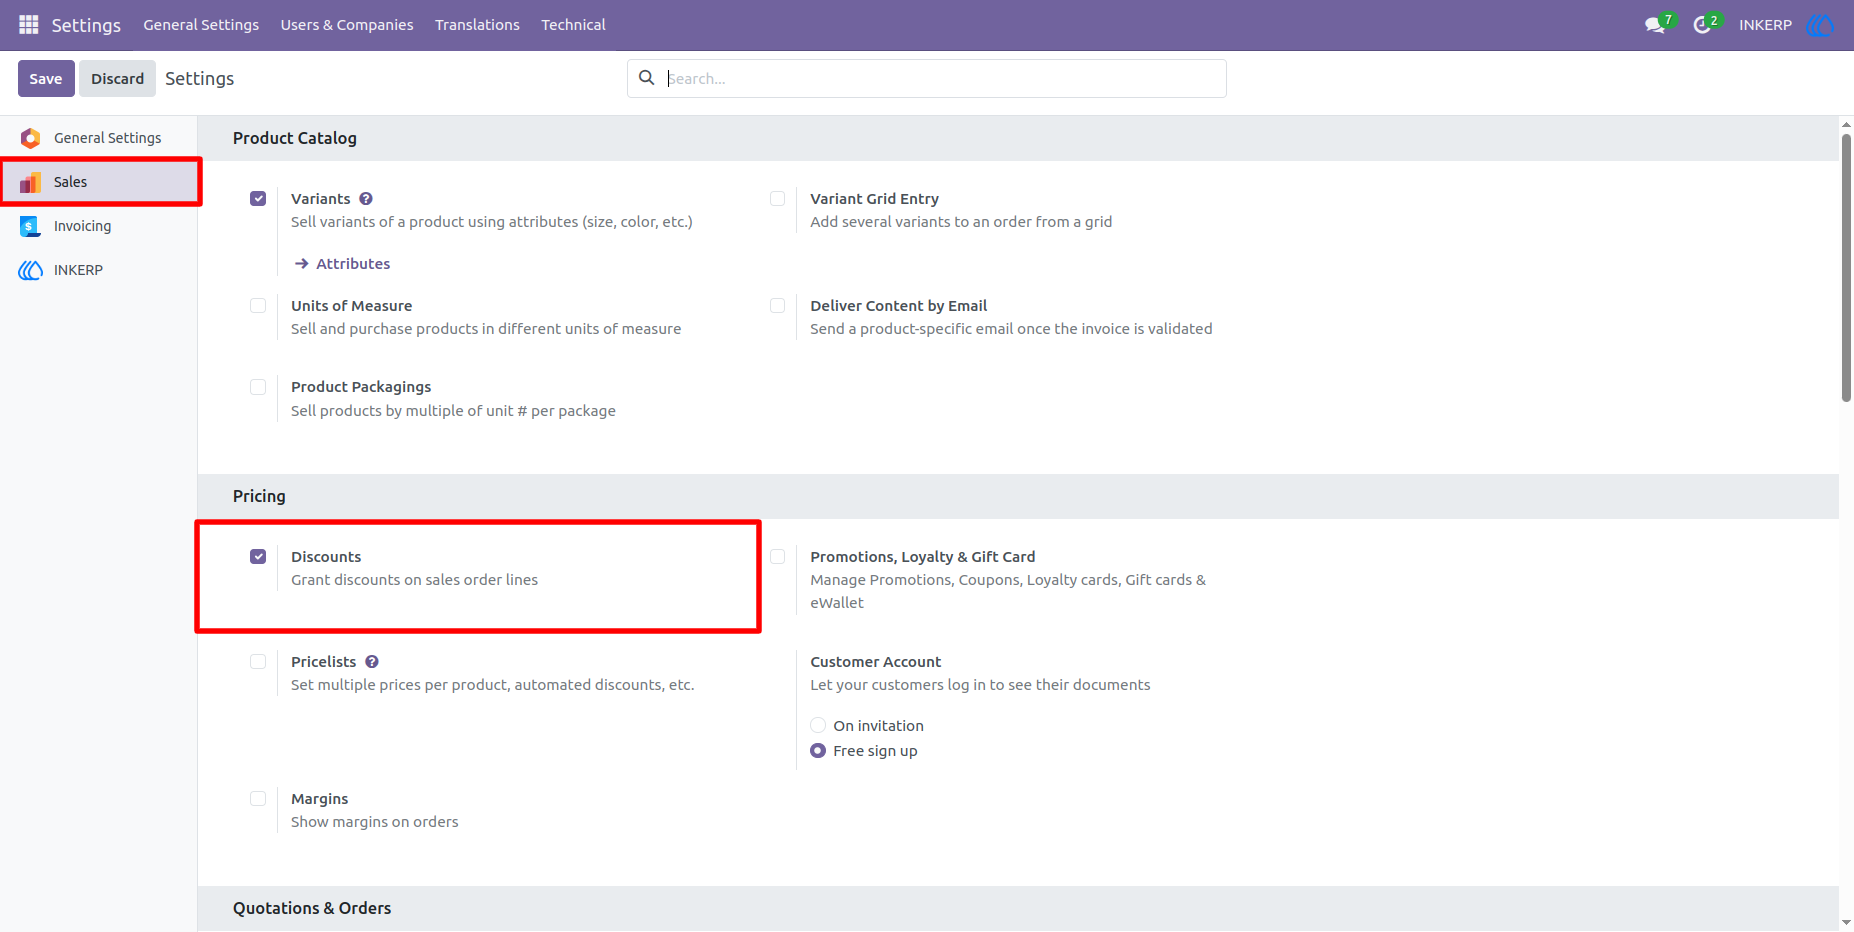Switch to the Sales settings tab
The height and width of the screenshot is (932, 1854).
pyautogui.click(x=100, y=182)
